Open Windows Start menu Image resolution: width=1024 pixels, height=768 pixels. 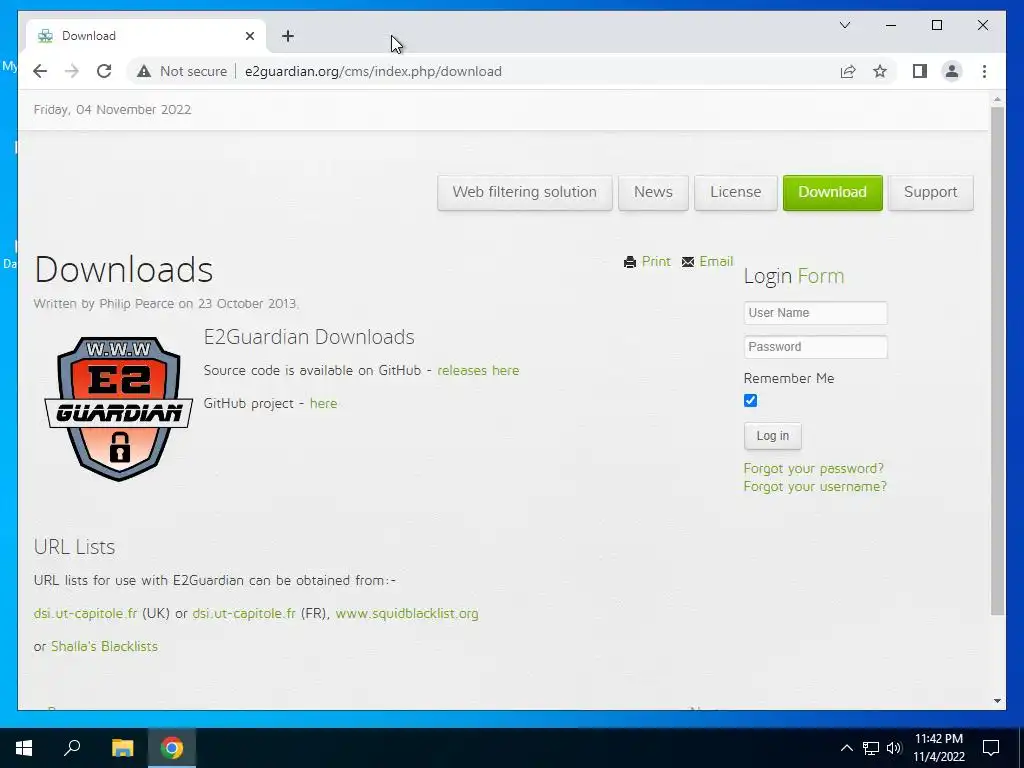coord(24,748)
